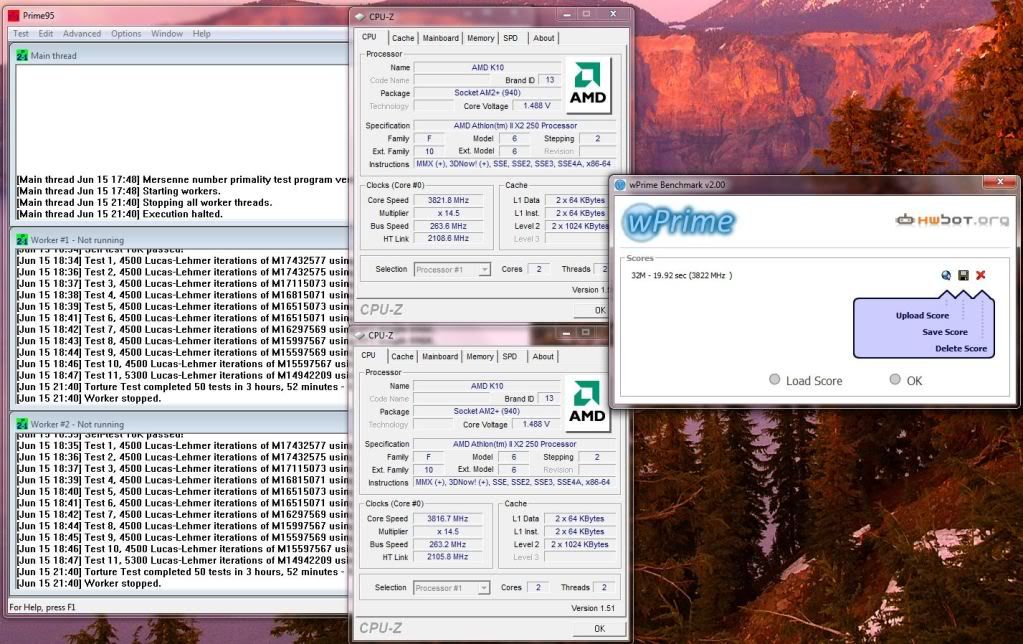Open Processor #1 dropdown in upper CPU-Z
Image resolution: width=1023 pixels, height=644 pixels.
[x=452, y=269]
